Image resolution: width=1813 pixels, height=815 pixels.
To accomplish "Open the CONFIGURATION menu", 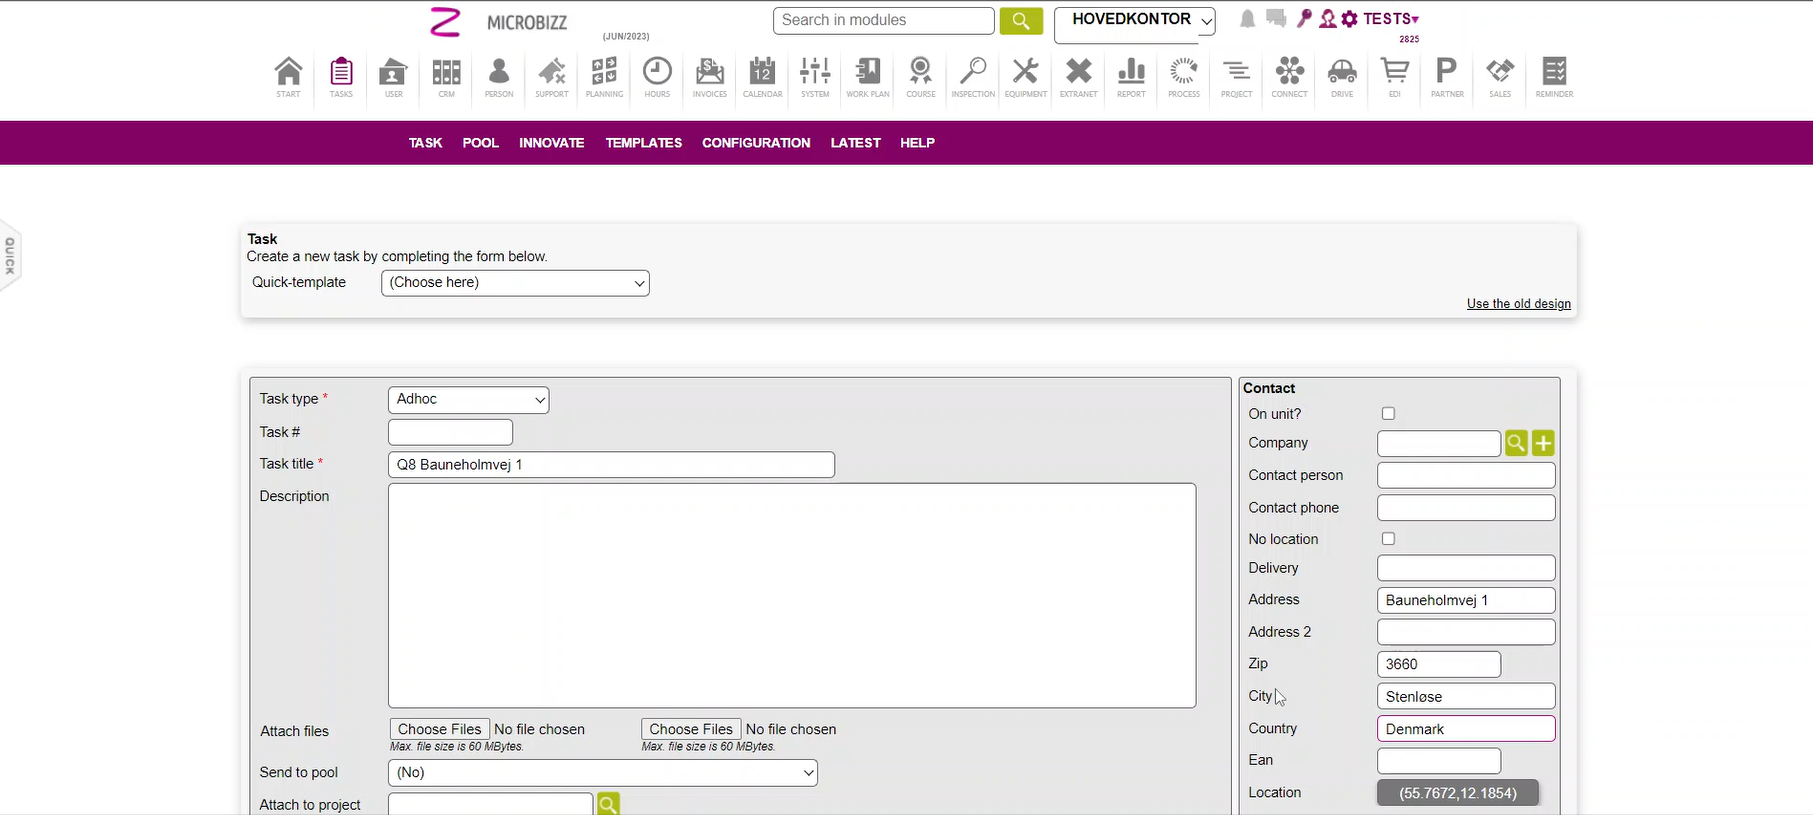I will pyautogui.click(x=756, y=143).
